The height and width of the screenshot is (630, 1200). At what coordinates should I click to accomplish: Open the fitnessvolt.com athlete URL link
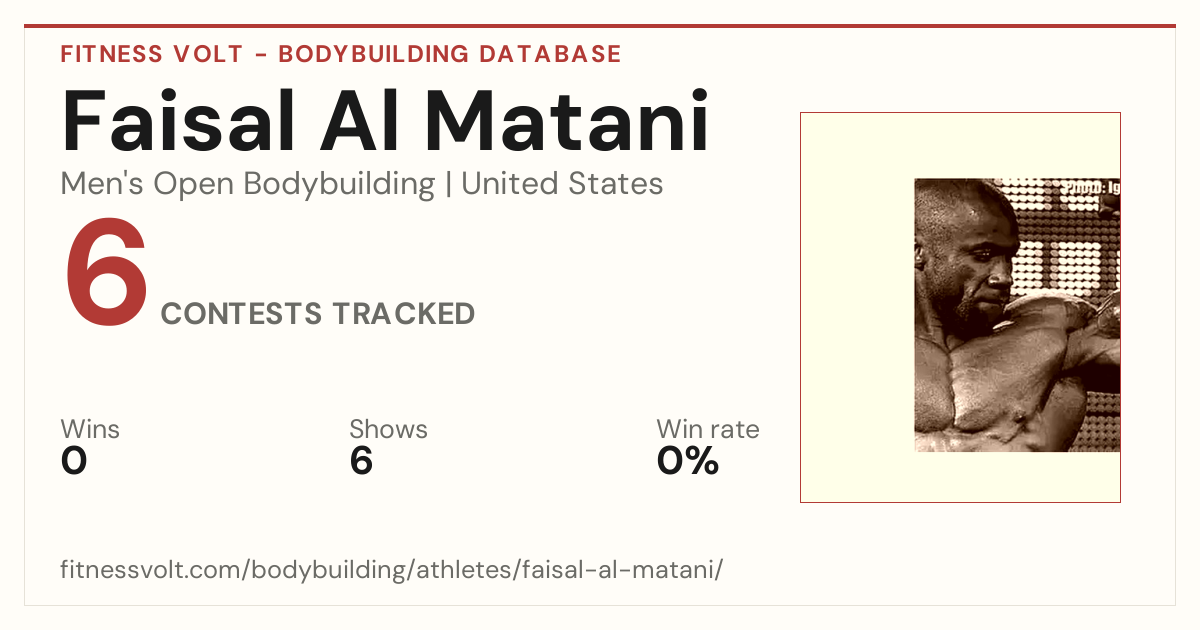point(391,570)
